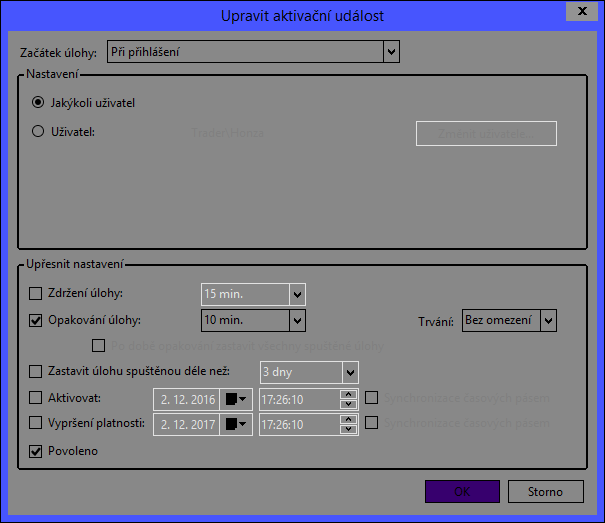Enable the 'Zdržení úlohy' checkbox
This screenshot has width=605, height=523.
pos(35,293)
